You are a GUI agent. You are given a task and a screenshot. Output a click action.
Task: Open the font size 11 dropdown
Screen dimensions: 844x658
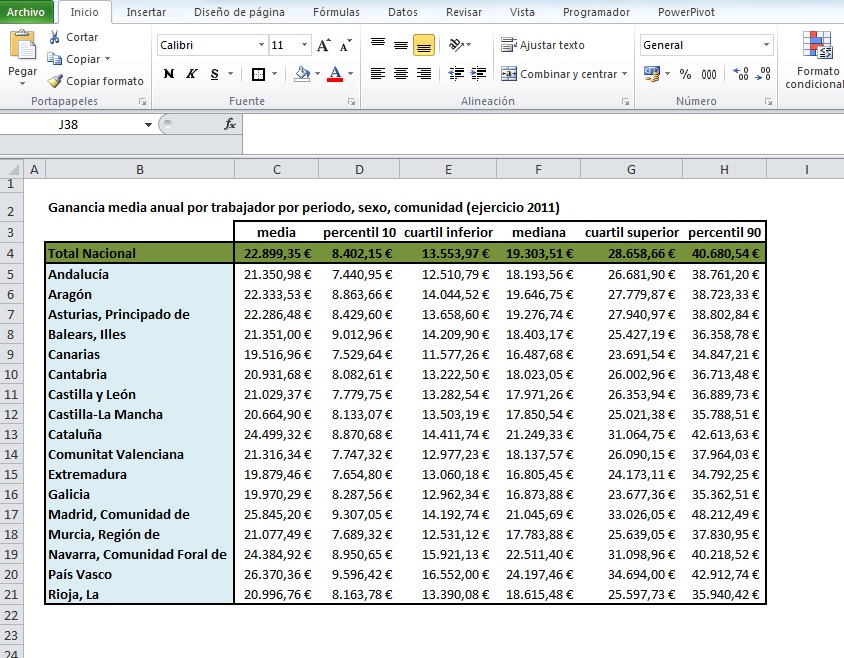coord(304,45)
